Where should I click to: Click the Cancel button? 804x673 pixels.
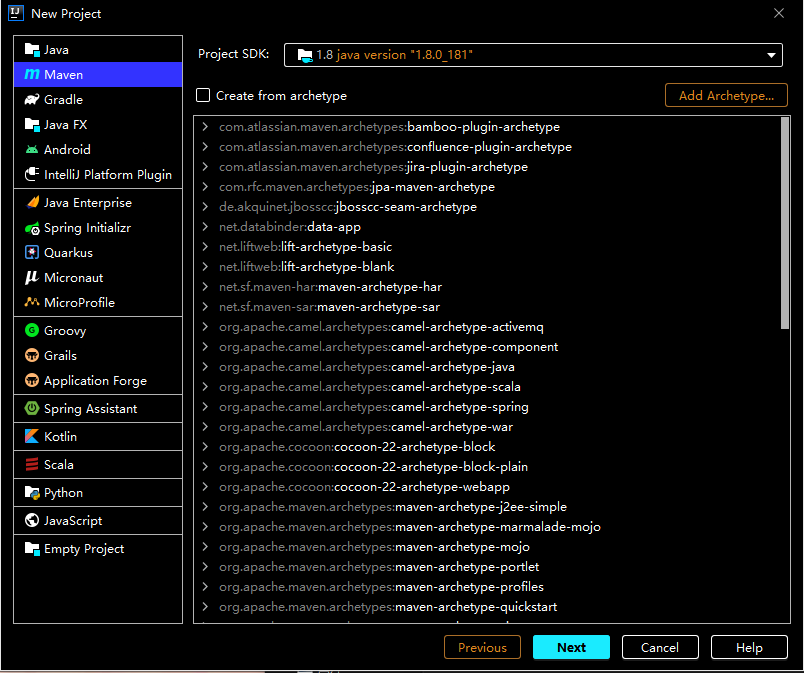click(660, 647)
